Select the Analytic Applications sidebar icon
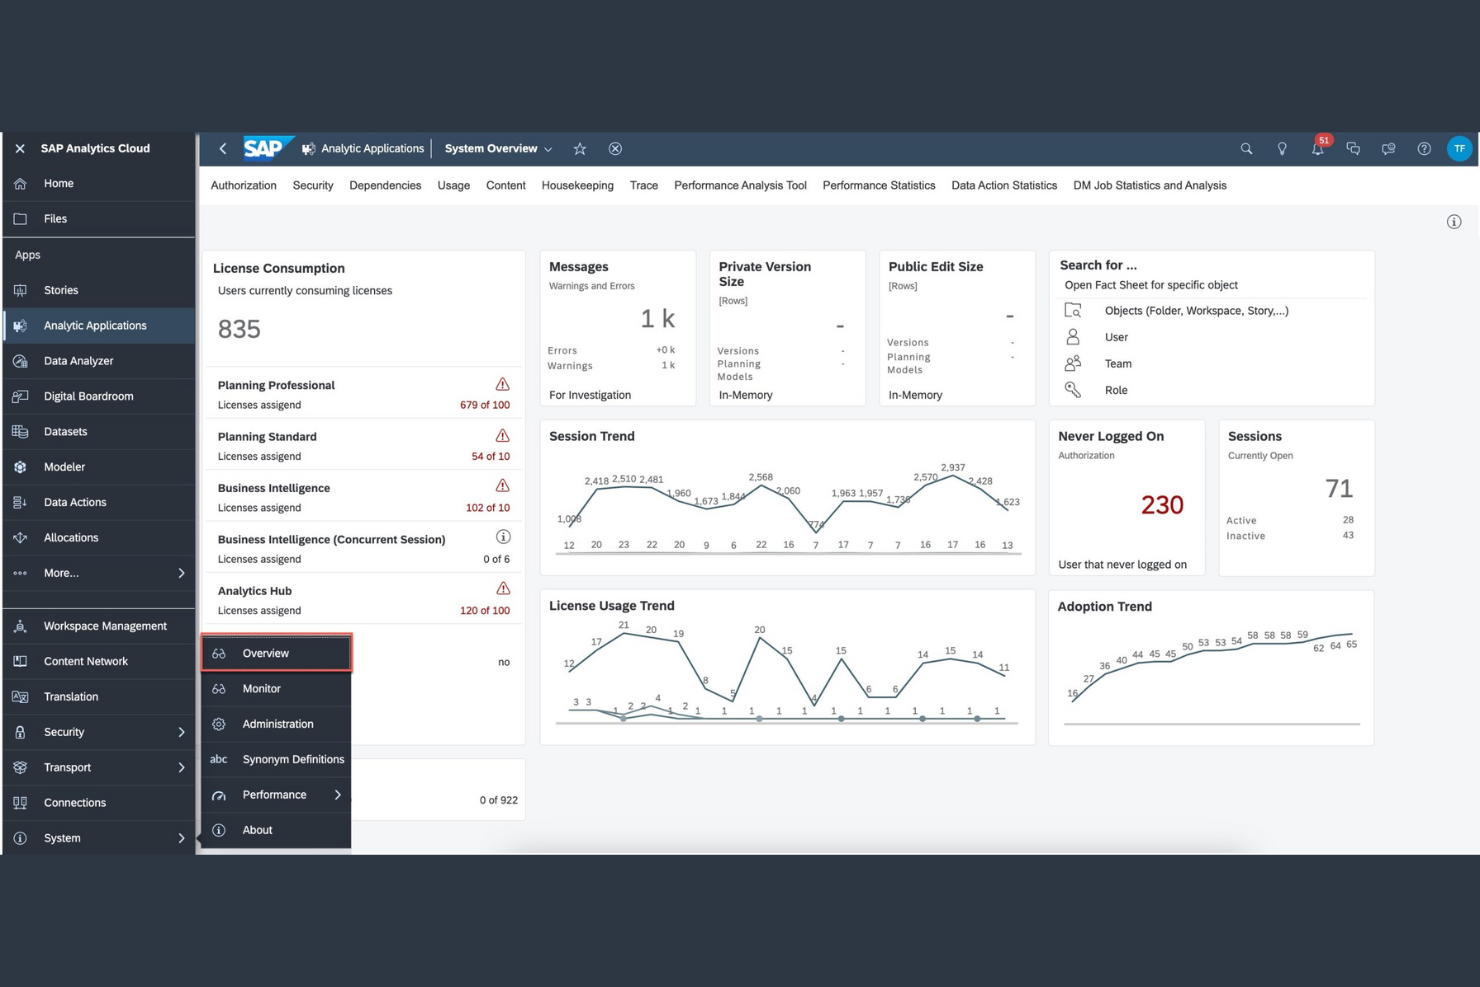The image size is (1480, 987). [18, 325]
